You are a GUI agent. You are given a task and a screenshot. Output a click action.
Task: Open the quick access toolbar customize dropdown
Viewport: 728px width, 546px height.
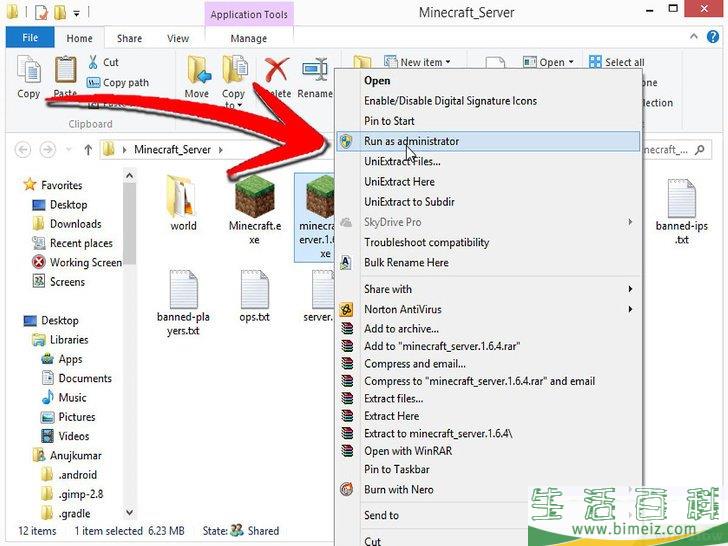(76, 13)
